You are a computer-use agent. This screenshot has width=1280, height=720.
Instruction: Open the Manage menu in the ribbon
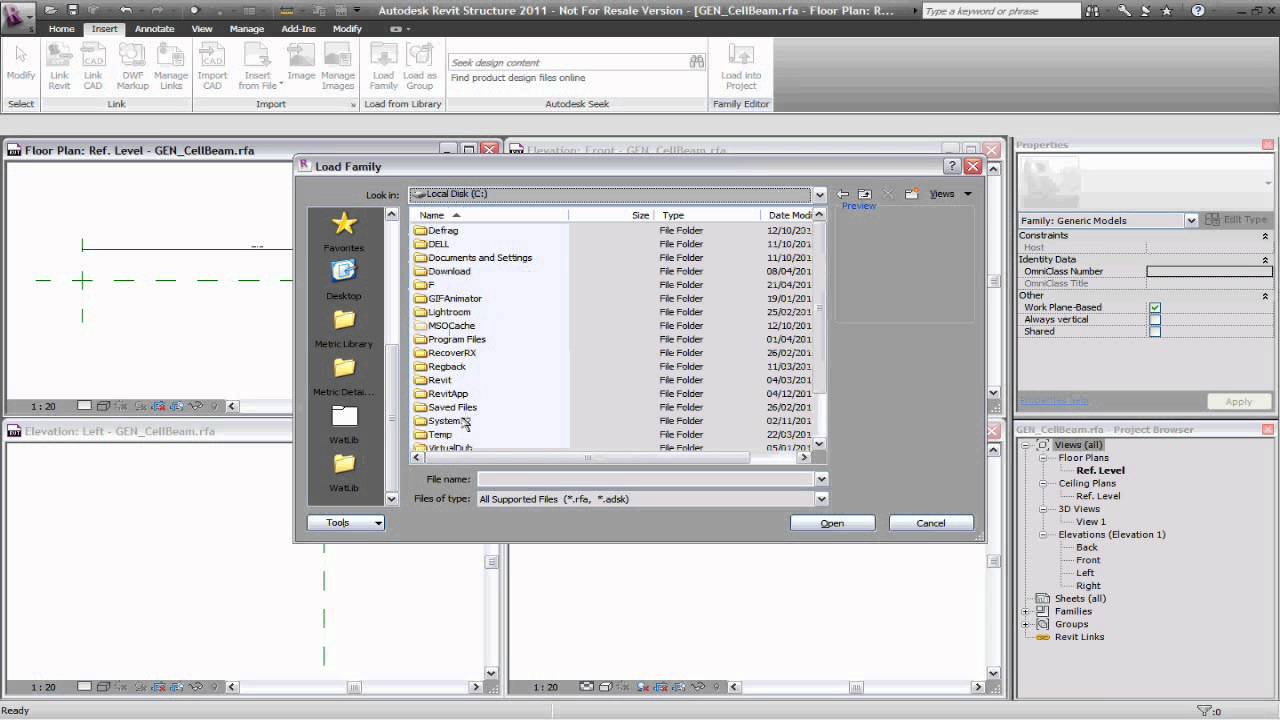tap(246, 28)
